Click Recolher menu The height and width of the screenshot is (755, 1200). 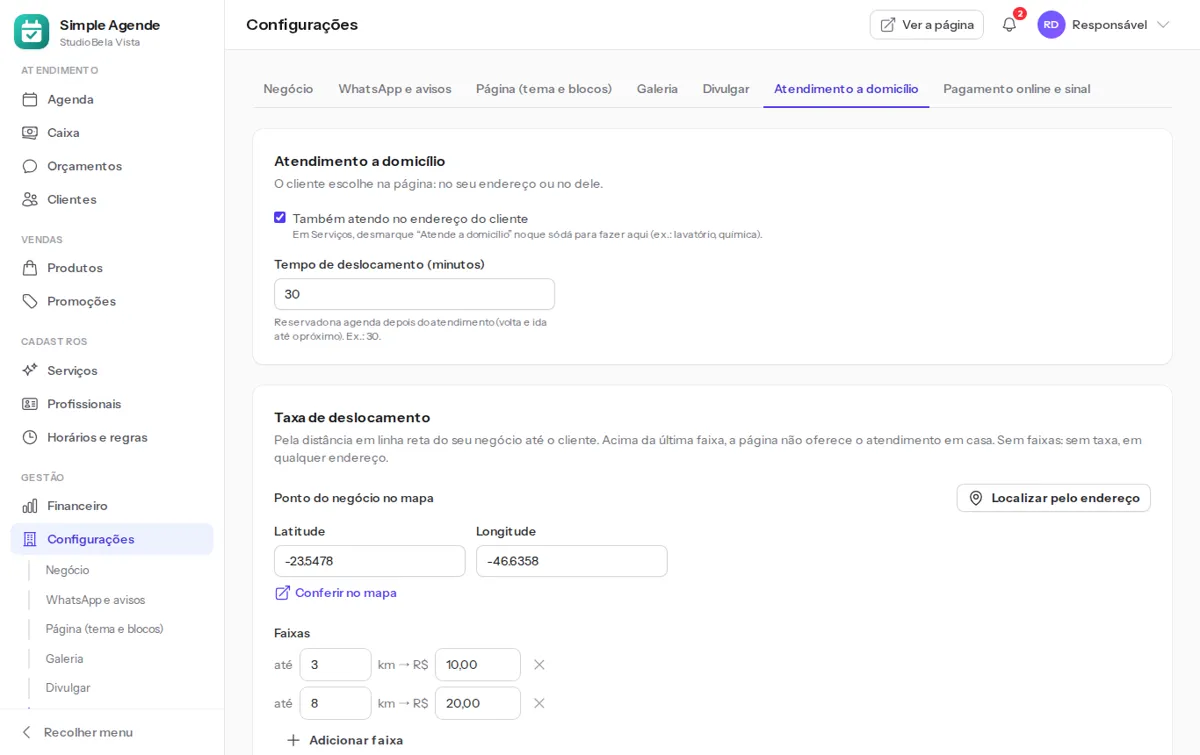click(x=76, y=732)
